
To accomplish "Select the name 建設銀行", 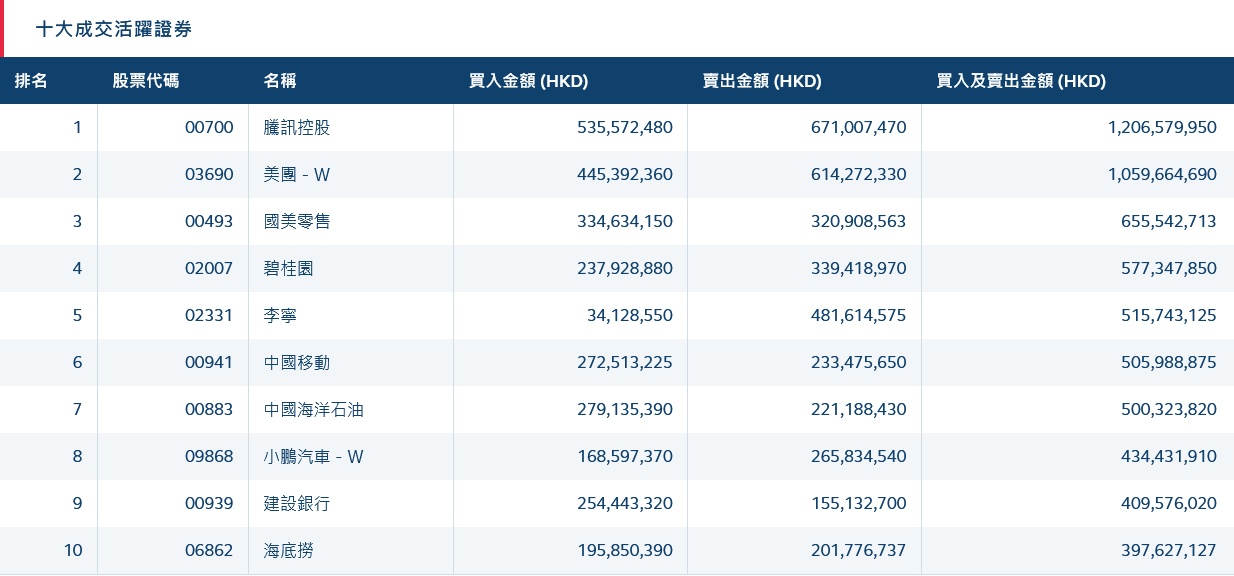I will tap(297, 503).
